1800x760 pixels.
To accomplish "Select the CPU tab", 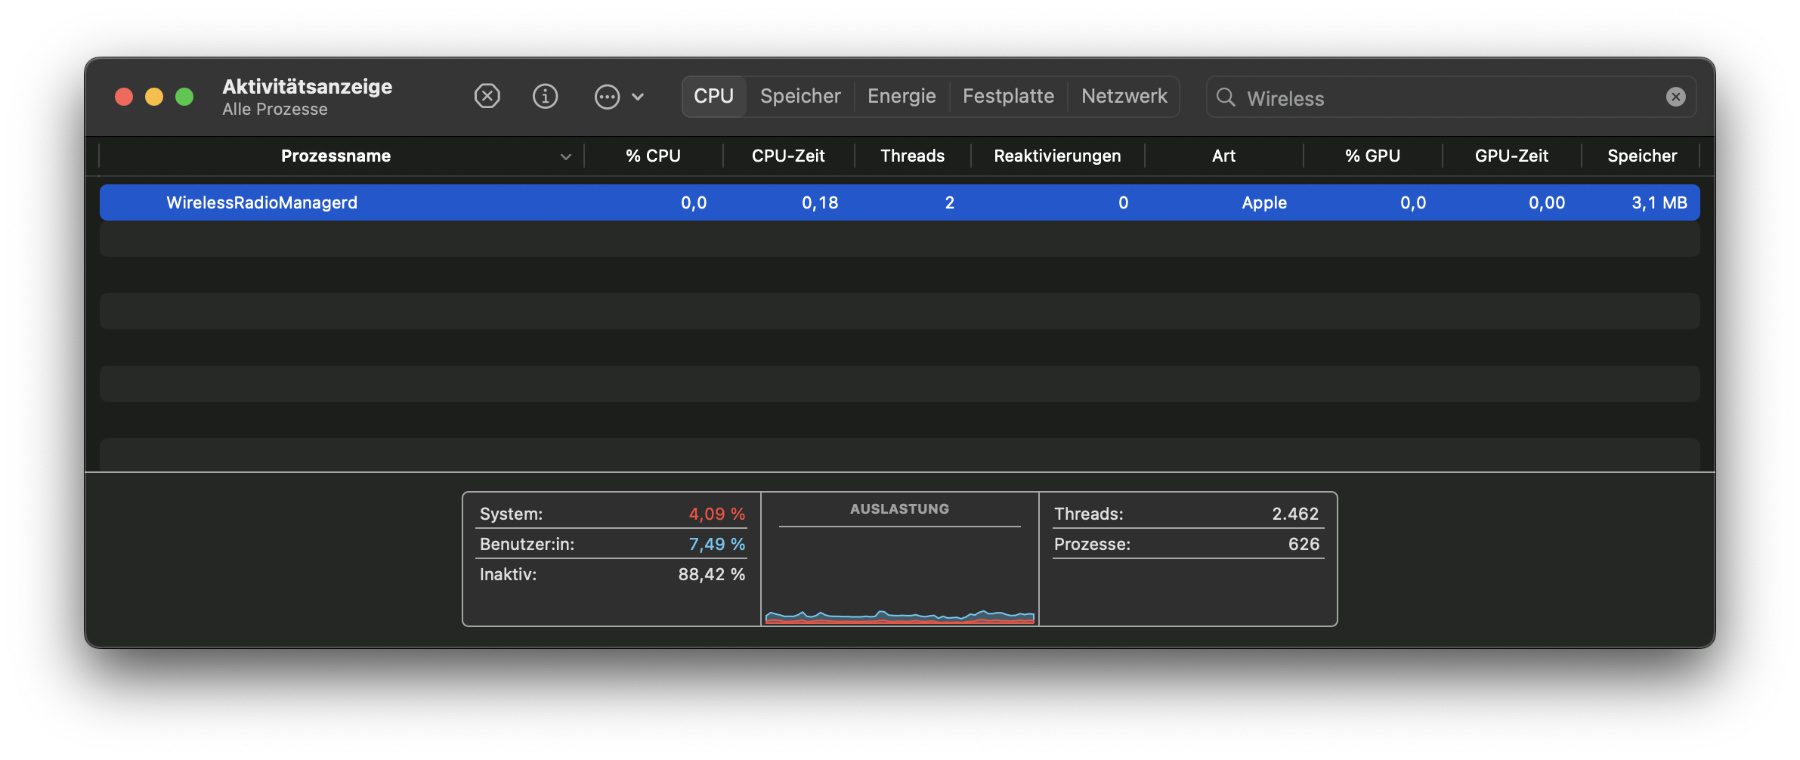I will pos(713,96).
